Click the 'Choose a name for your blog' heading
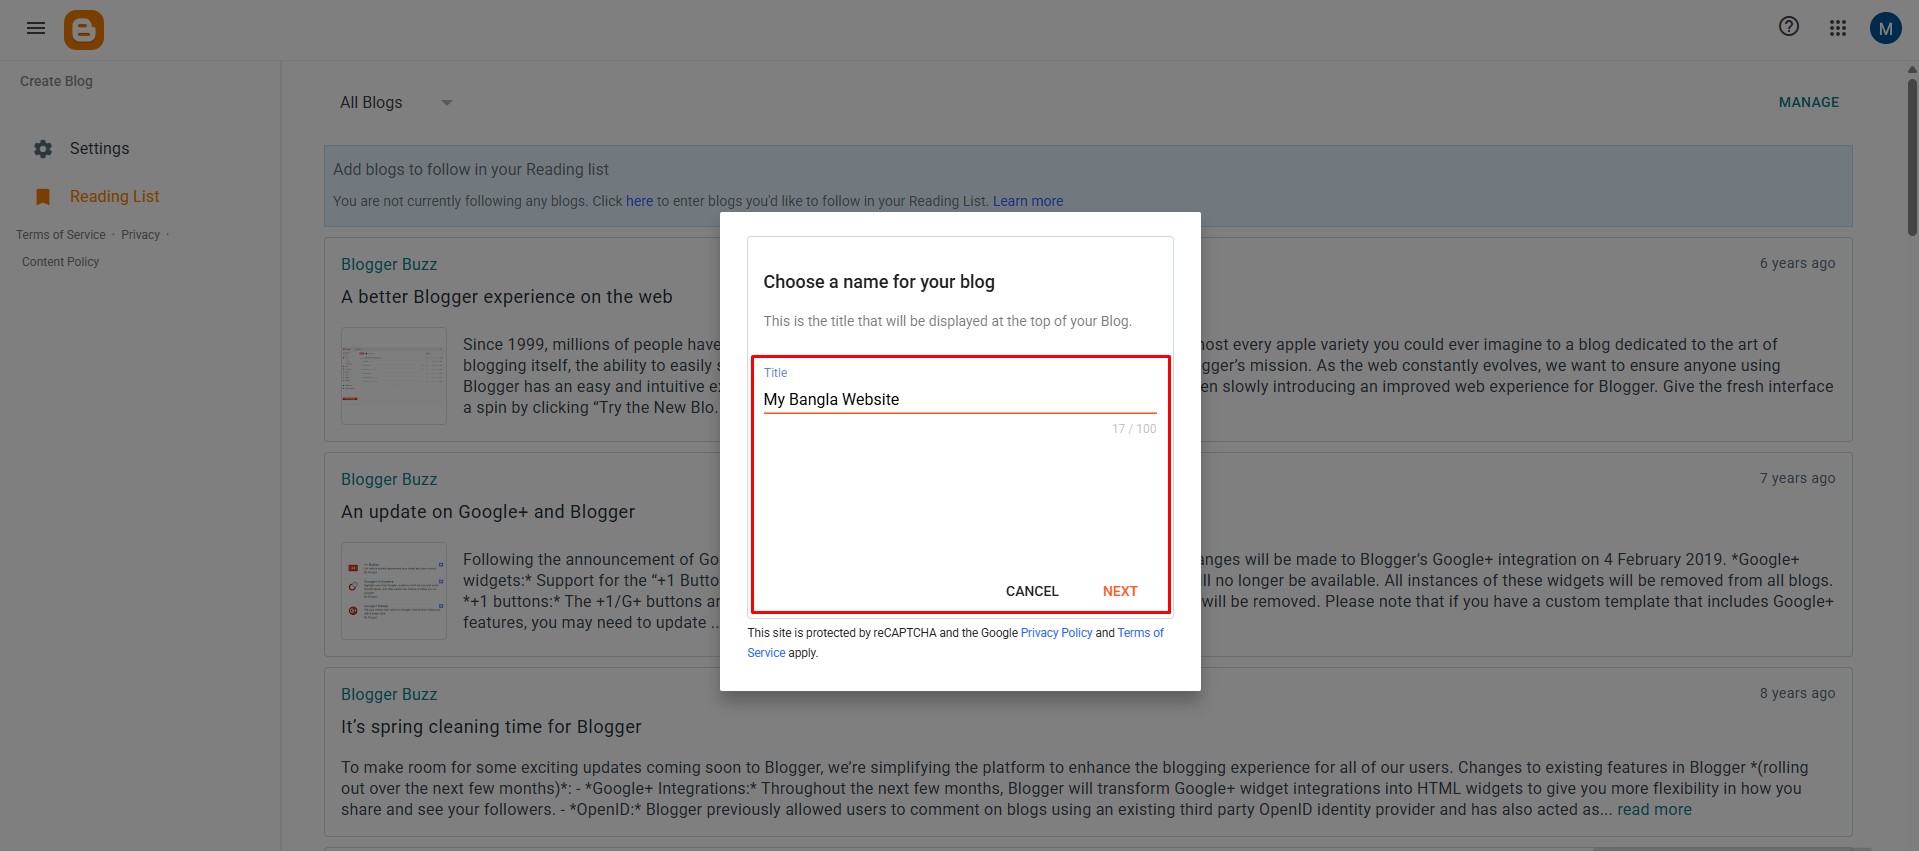The height and width of the screenshot is (851, 1919). click(x=879, y=282)
